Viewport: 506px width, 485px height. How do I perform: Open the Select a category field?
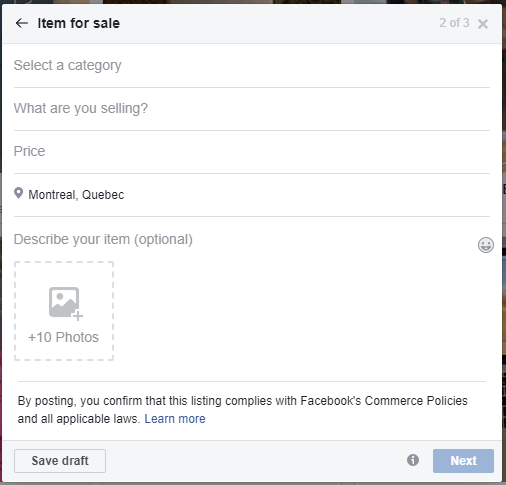pyautogui.click(x=252, y=65)
